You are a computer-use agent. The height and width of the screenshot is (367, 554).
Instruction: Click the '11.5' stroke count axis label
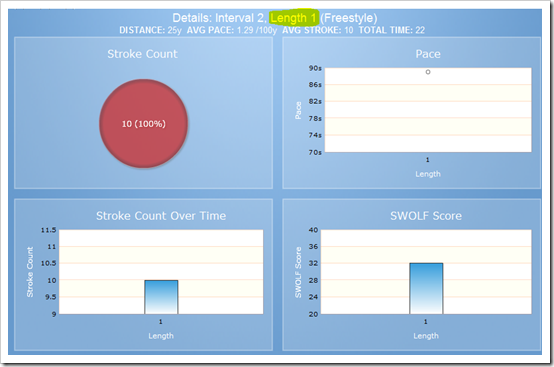coord(49,230)
